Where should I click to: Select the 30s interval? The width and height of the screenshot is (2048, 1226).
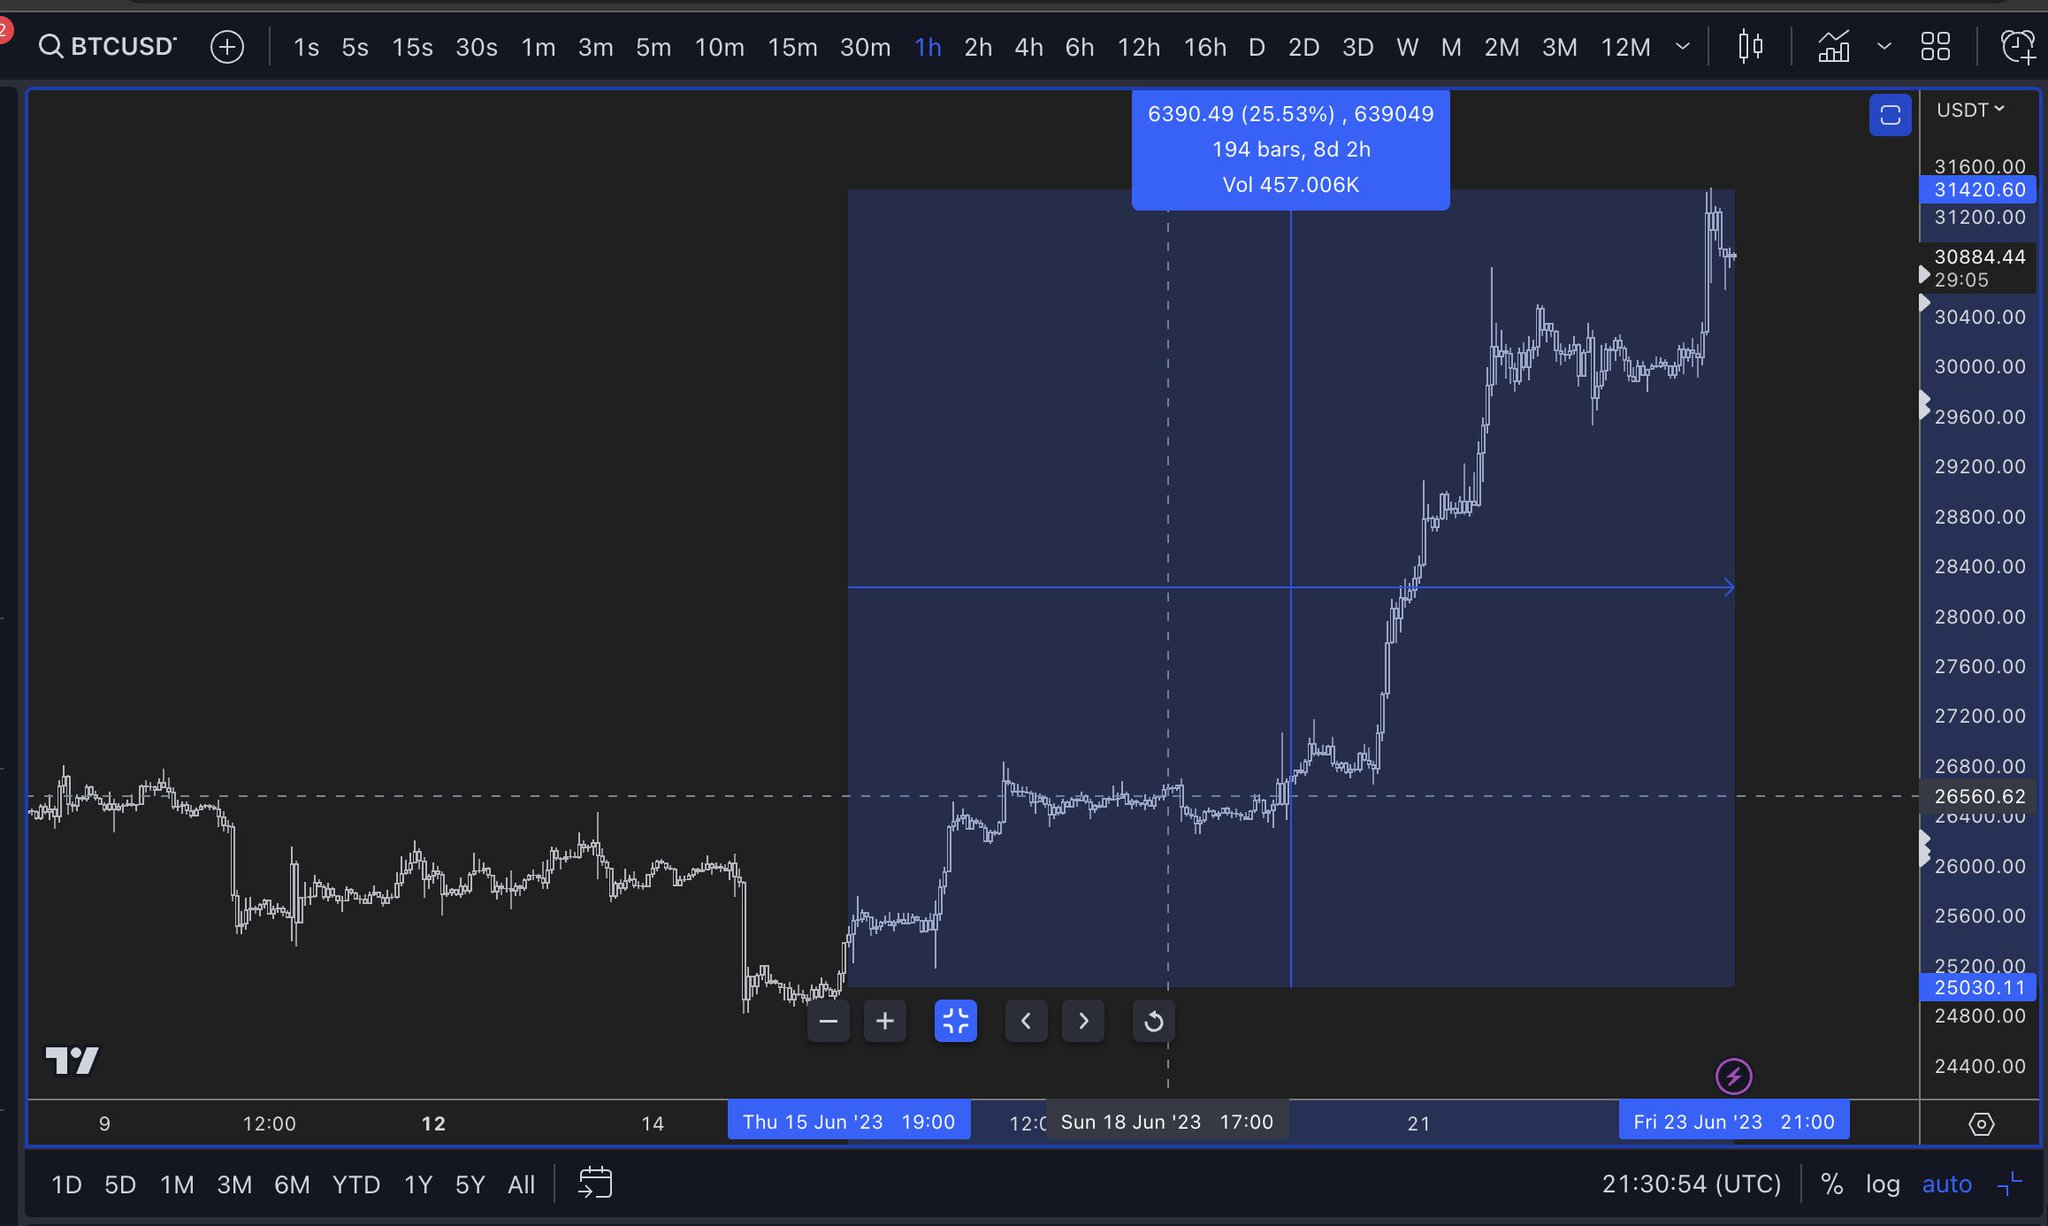[476, 47]
